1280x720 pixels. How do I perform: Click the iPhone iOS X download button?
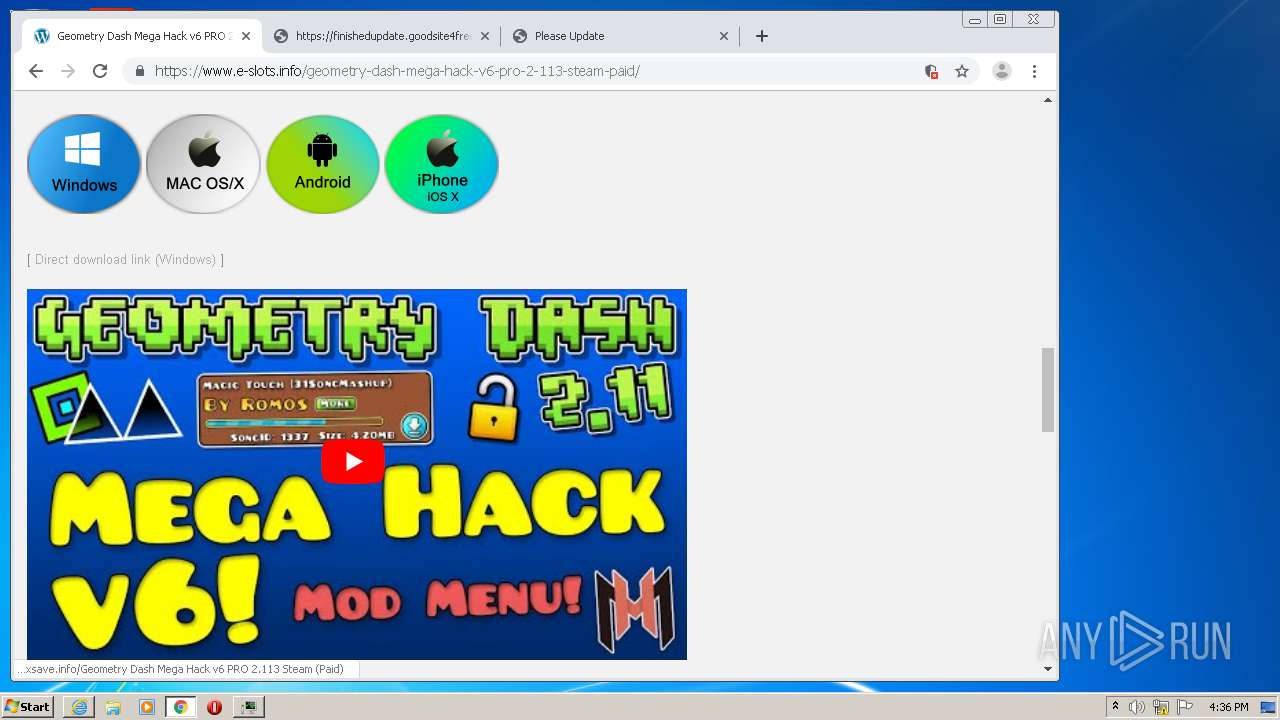click(x=441, y=164)
